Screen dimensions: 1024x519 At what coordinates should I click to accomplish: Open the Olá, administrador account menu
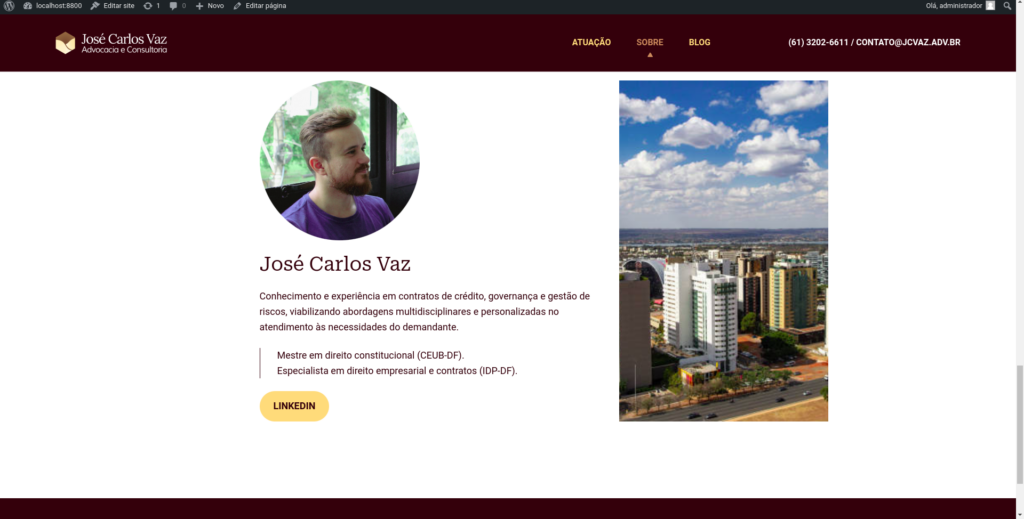(959, 6)
